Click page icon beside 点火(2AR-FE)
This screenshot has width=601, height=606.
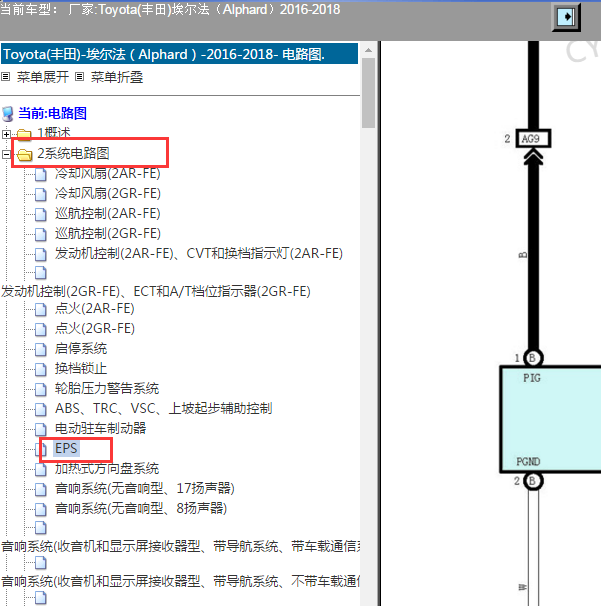click(41, 309)
